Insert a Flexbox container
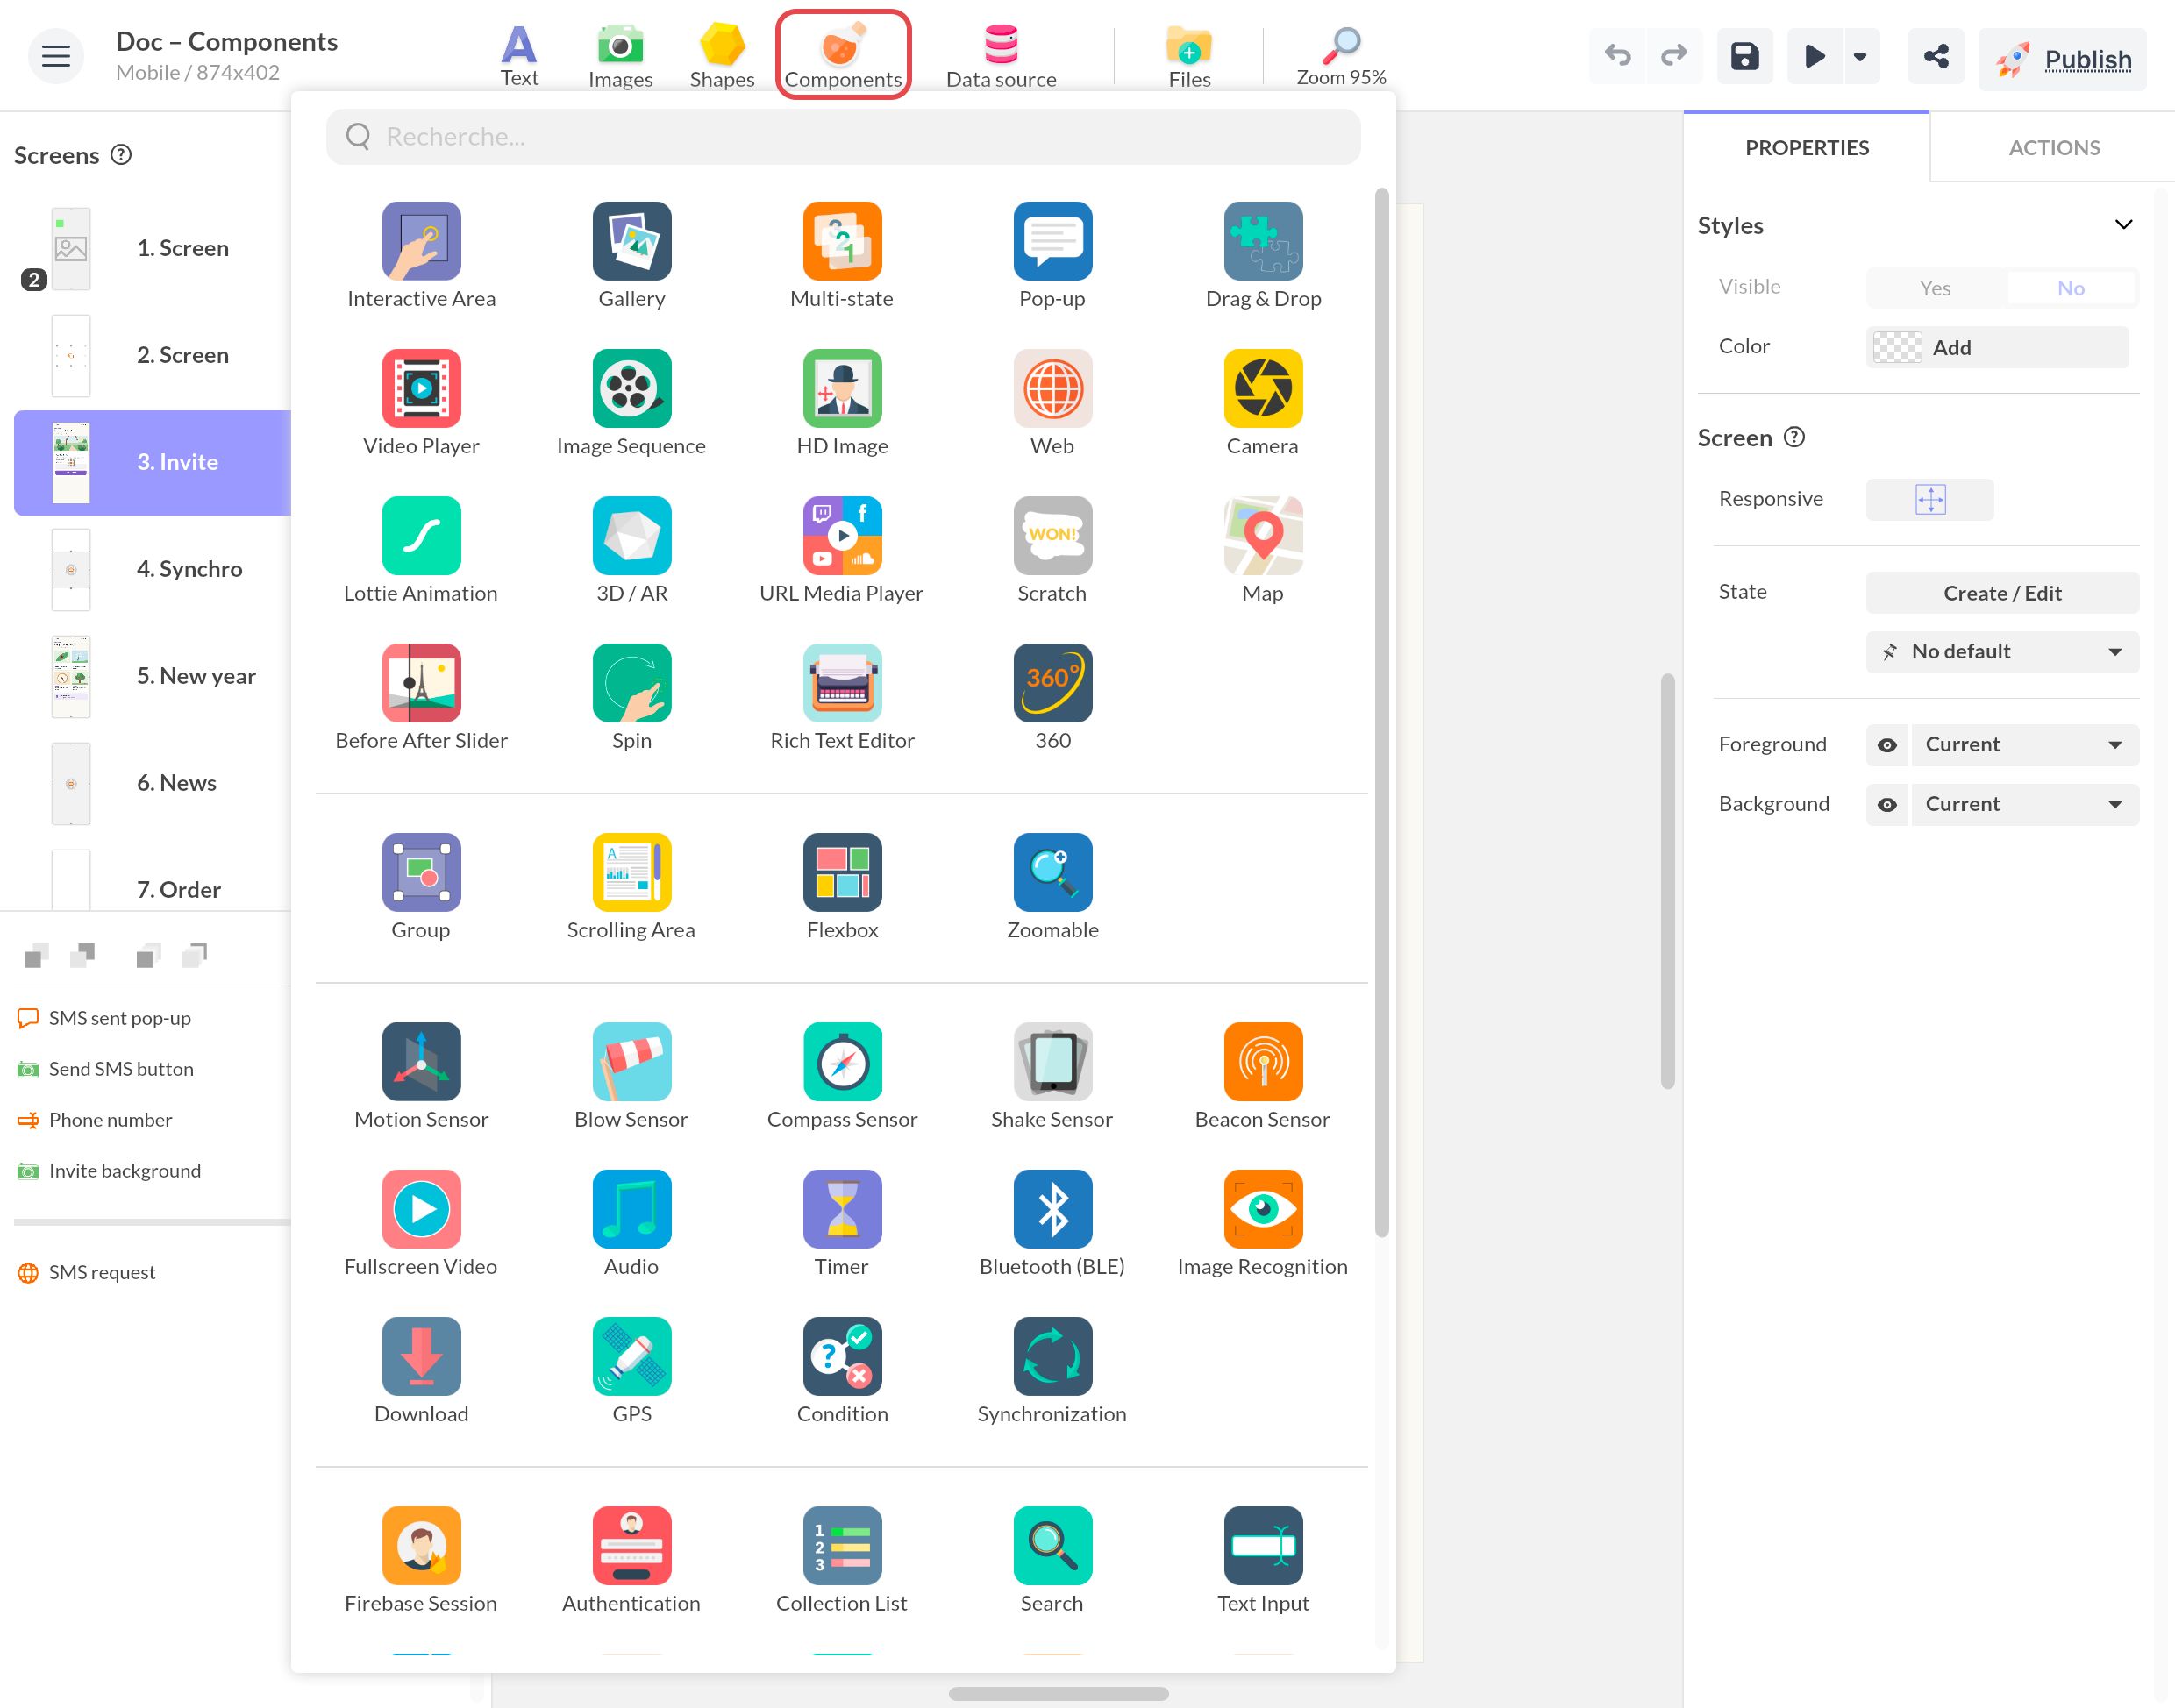The image size is (2175, 1708). coord(842,886)
